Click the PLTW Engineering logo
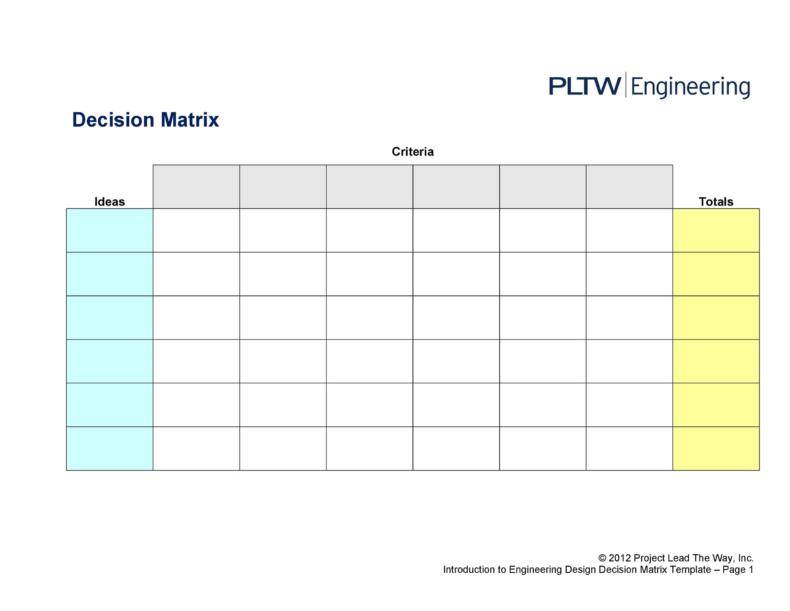790x611 pixels. tap(649, 86)
